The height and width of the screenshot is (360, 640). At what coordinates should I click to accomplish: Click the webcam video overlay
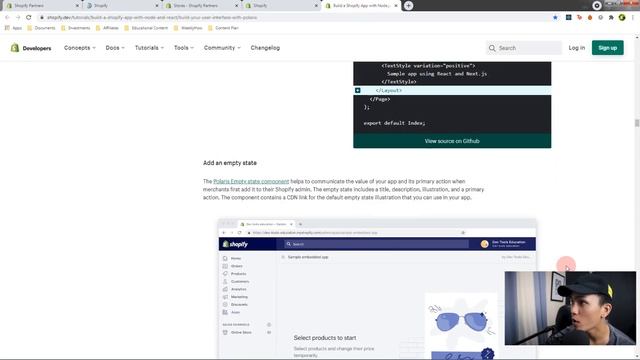(x=570, y=308)
